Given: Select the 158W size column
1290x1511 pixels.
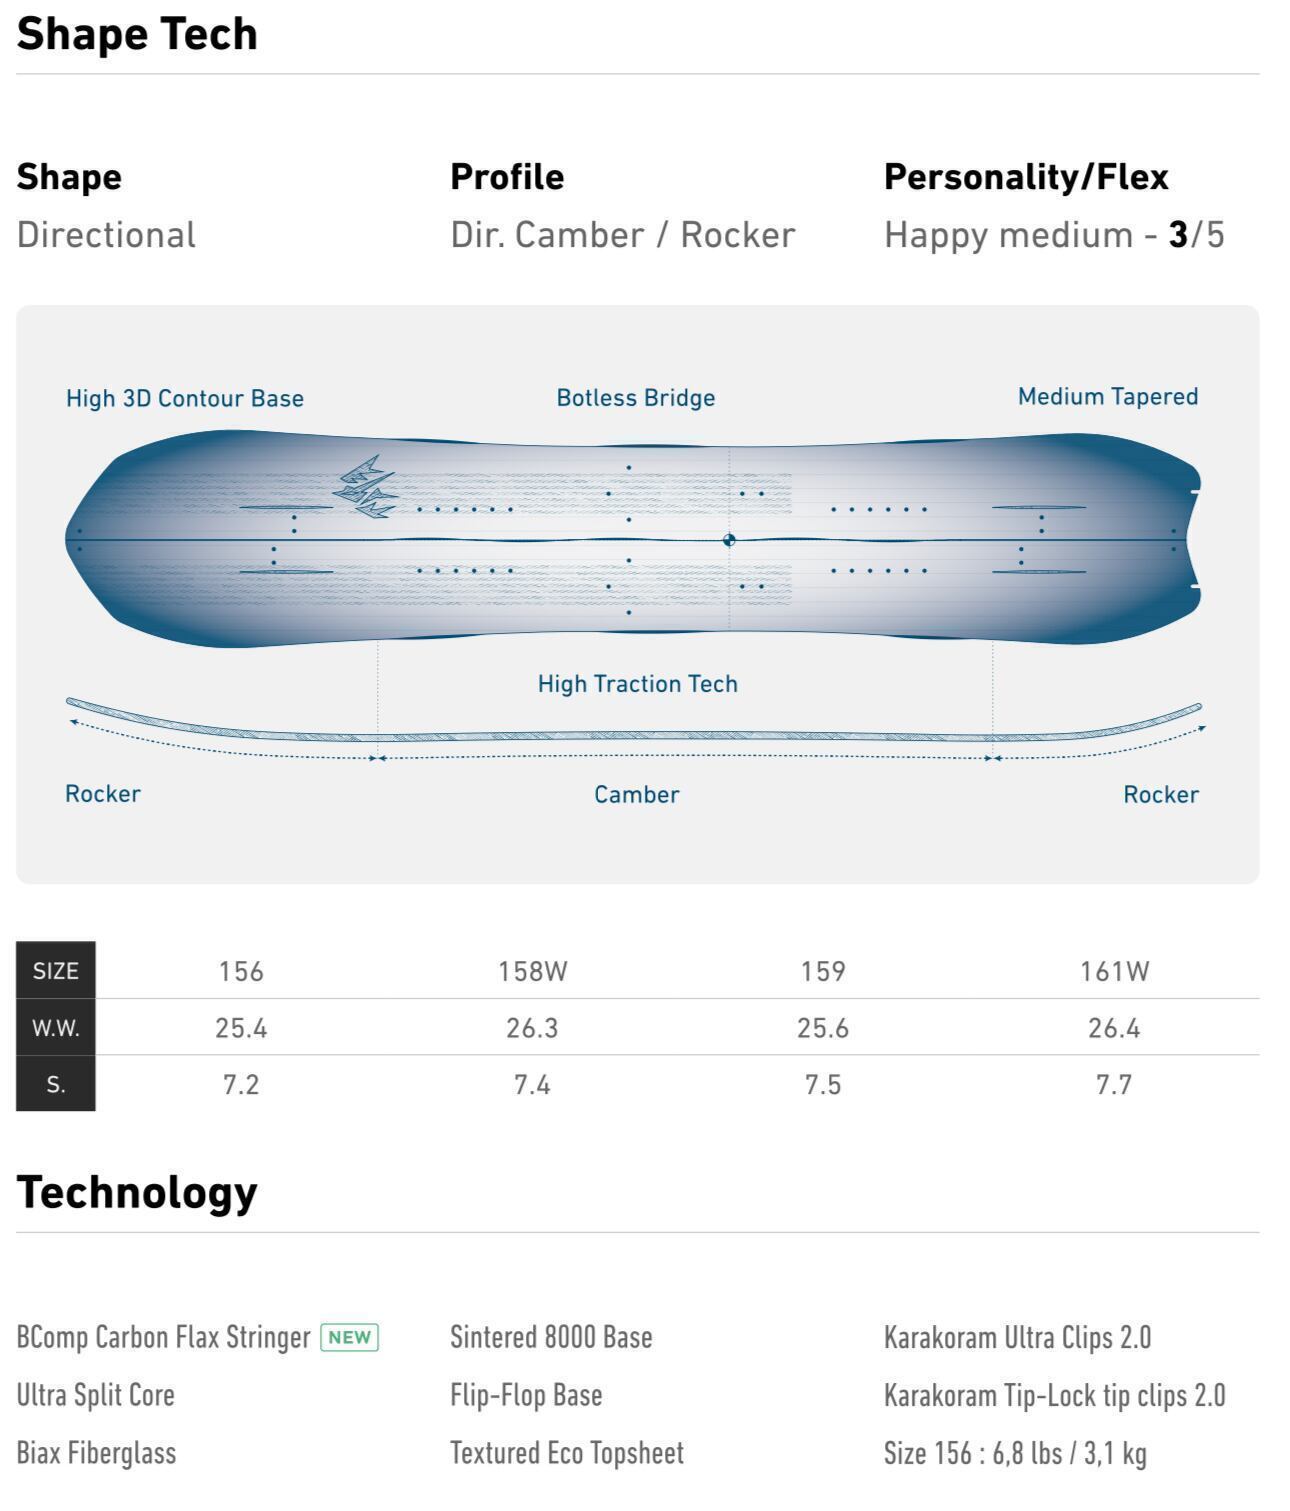Looking at the screenshot, I should (x=532, y=971).
